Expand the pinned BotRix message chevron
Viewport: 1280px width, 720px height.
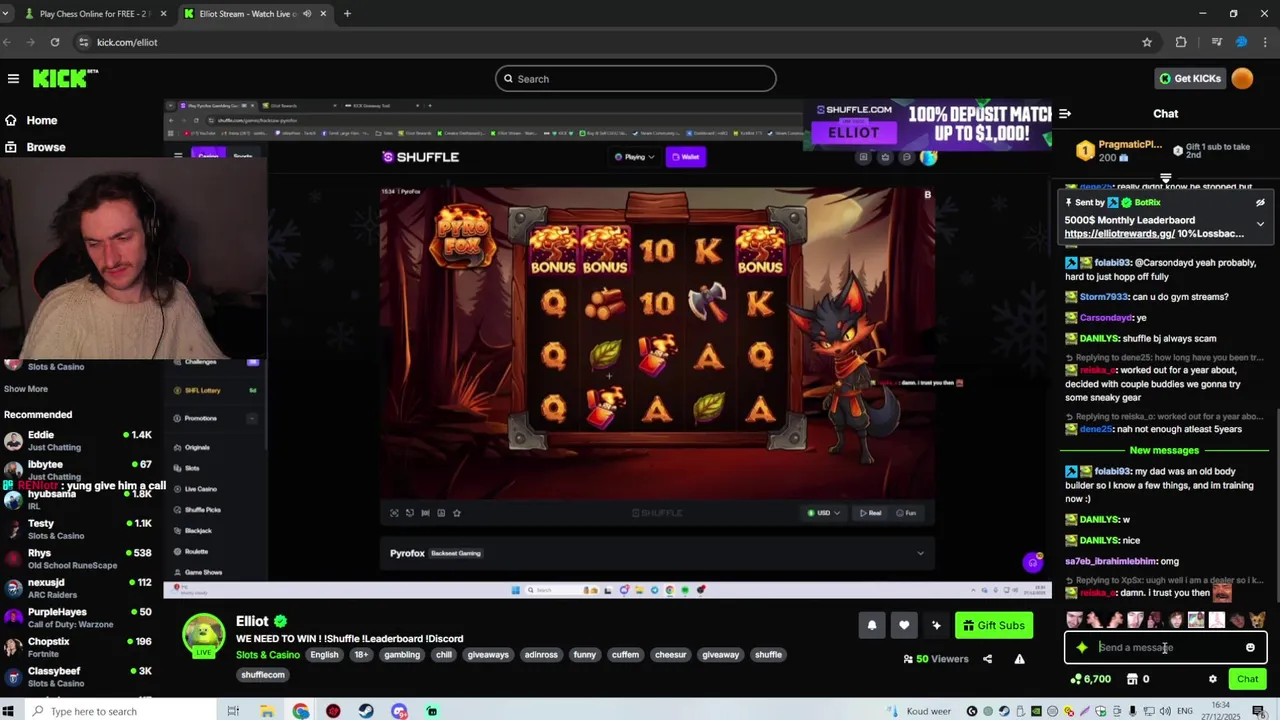tap(1260, 224)
